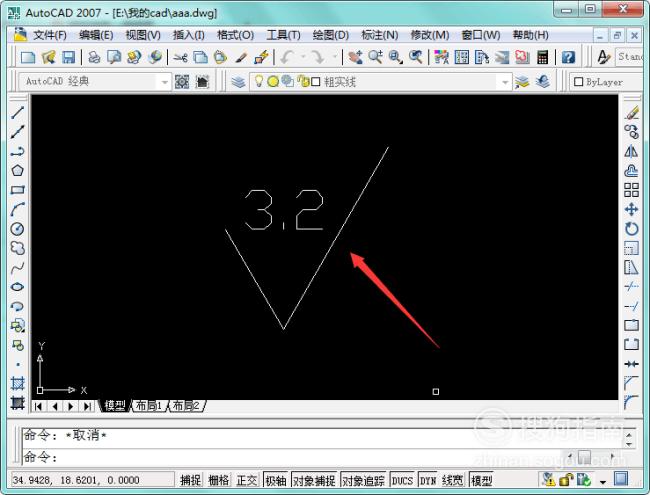Open the Standard text style dropdown

click(628, 57)
